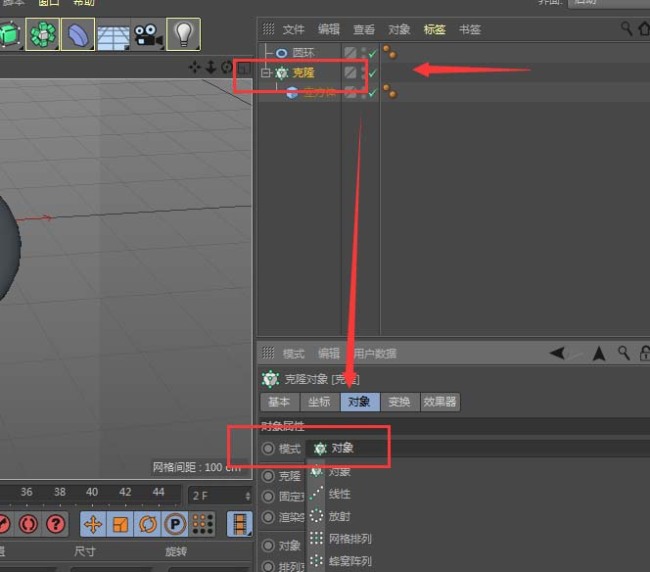Click the red autokey cycle button

pyautogui.click(x=28, y=524)
